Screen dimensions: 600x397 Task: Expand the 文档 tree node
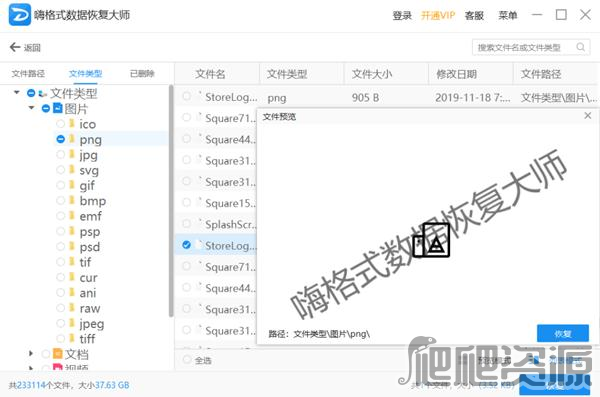click(31, 353)
